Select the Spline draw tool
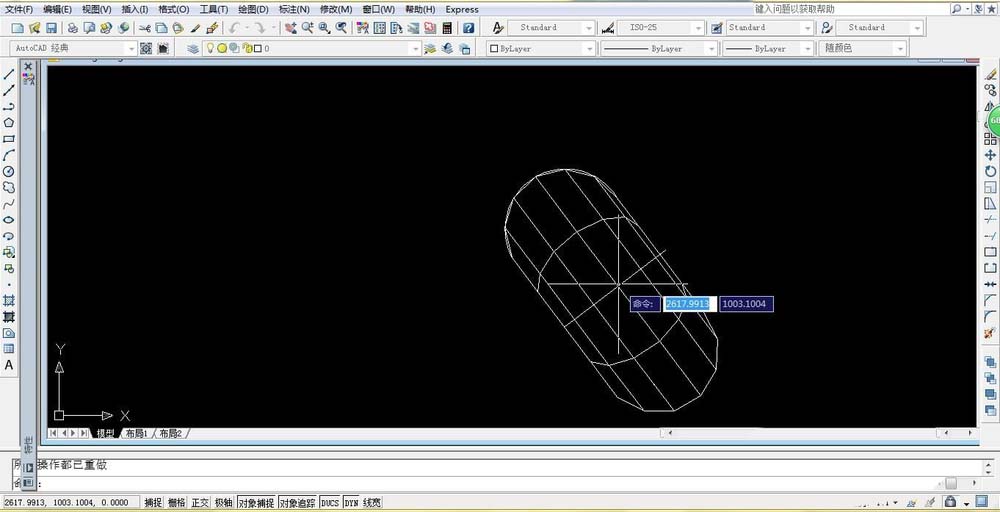 point(9,204)
